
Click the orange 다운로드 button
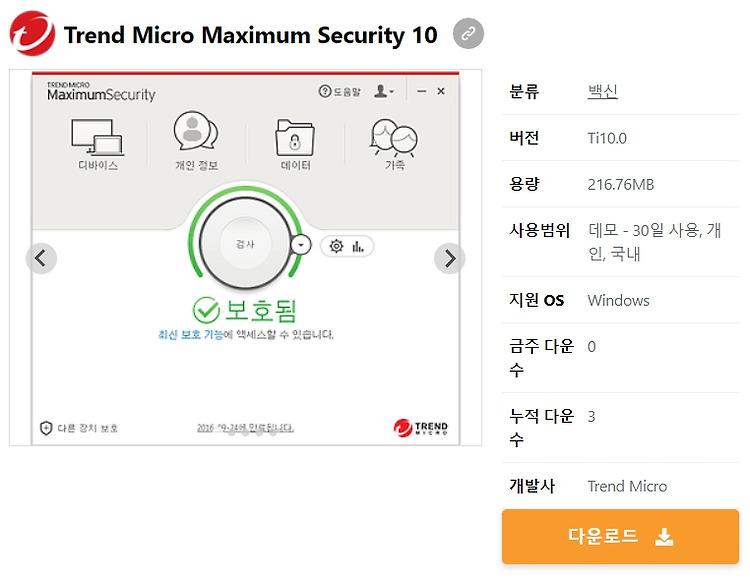tap(620, 536)
